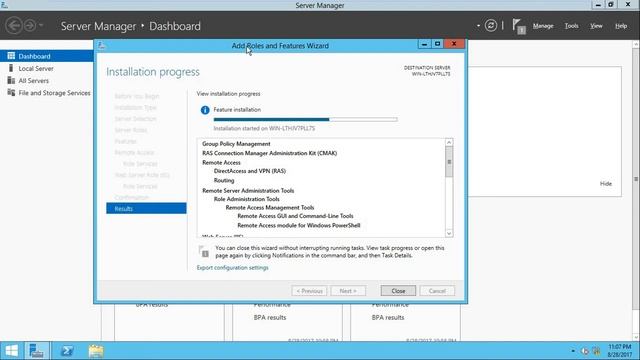Click the Server Manager back arrow
Screen dimensions: 640x360
(x=13, y=26)
